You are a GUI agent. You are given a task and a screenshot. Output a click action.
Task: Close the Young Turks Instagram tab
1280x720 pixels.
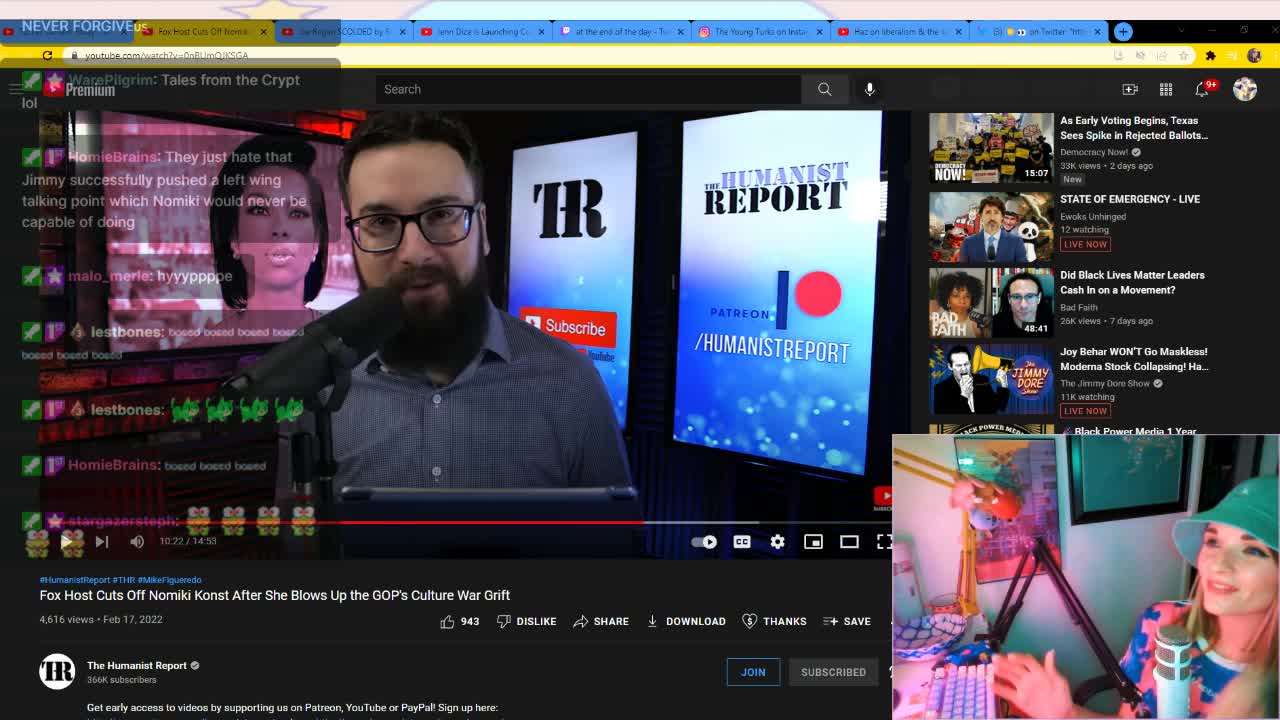820,32
